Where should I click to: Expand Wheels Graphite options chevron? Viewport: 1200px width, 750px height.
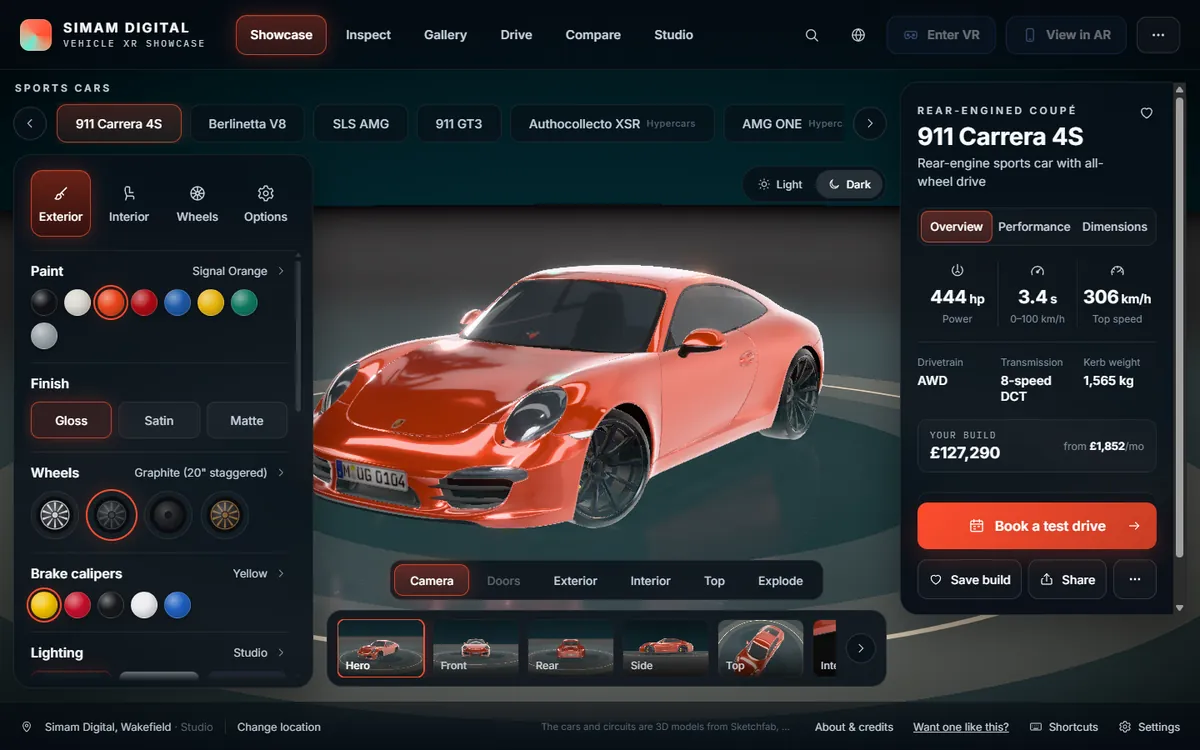tap(281, 472)
